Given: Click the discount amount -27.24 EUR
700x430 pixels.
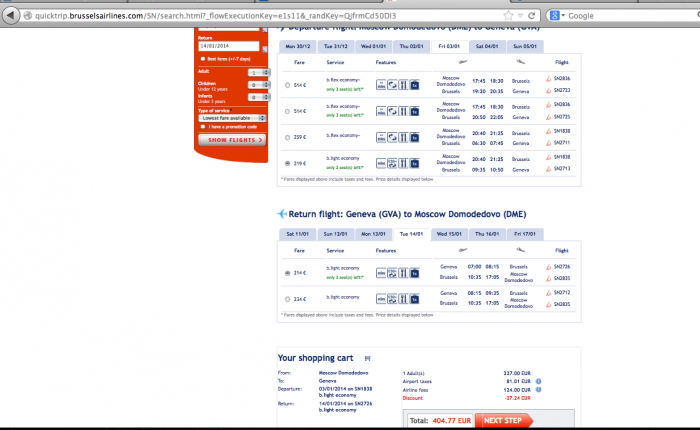Looking at the screenshot, I should point(517,398).
